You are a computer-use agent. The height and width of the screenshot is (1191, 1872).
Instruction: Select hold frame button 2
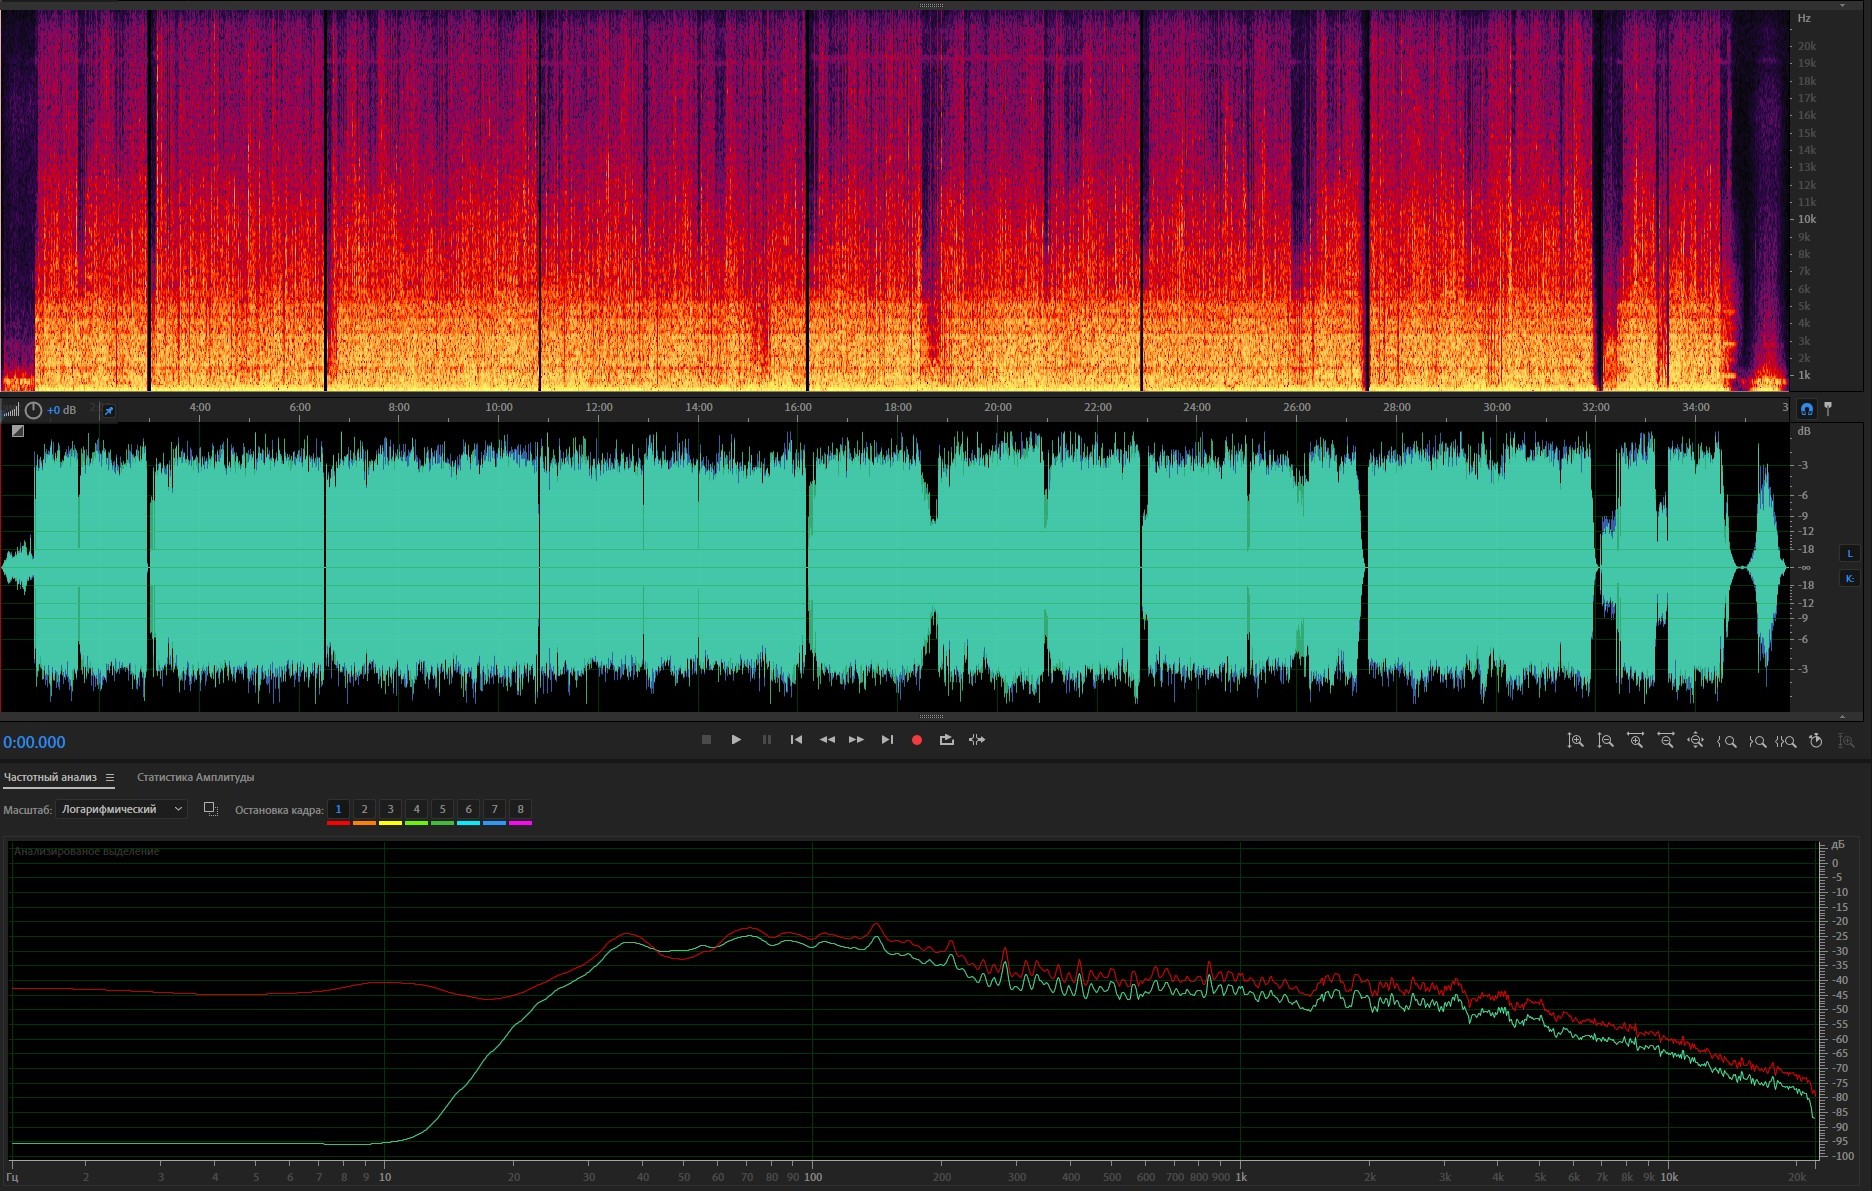coord(364,809)
